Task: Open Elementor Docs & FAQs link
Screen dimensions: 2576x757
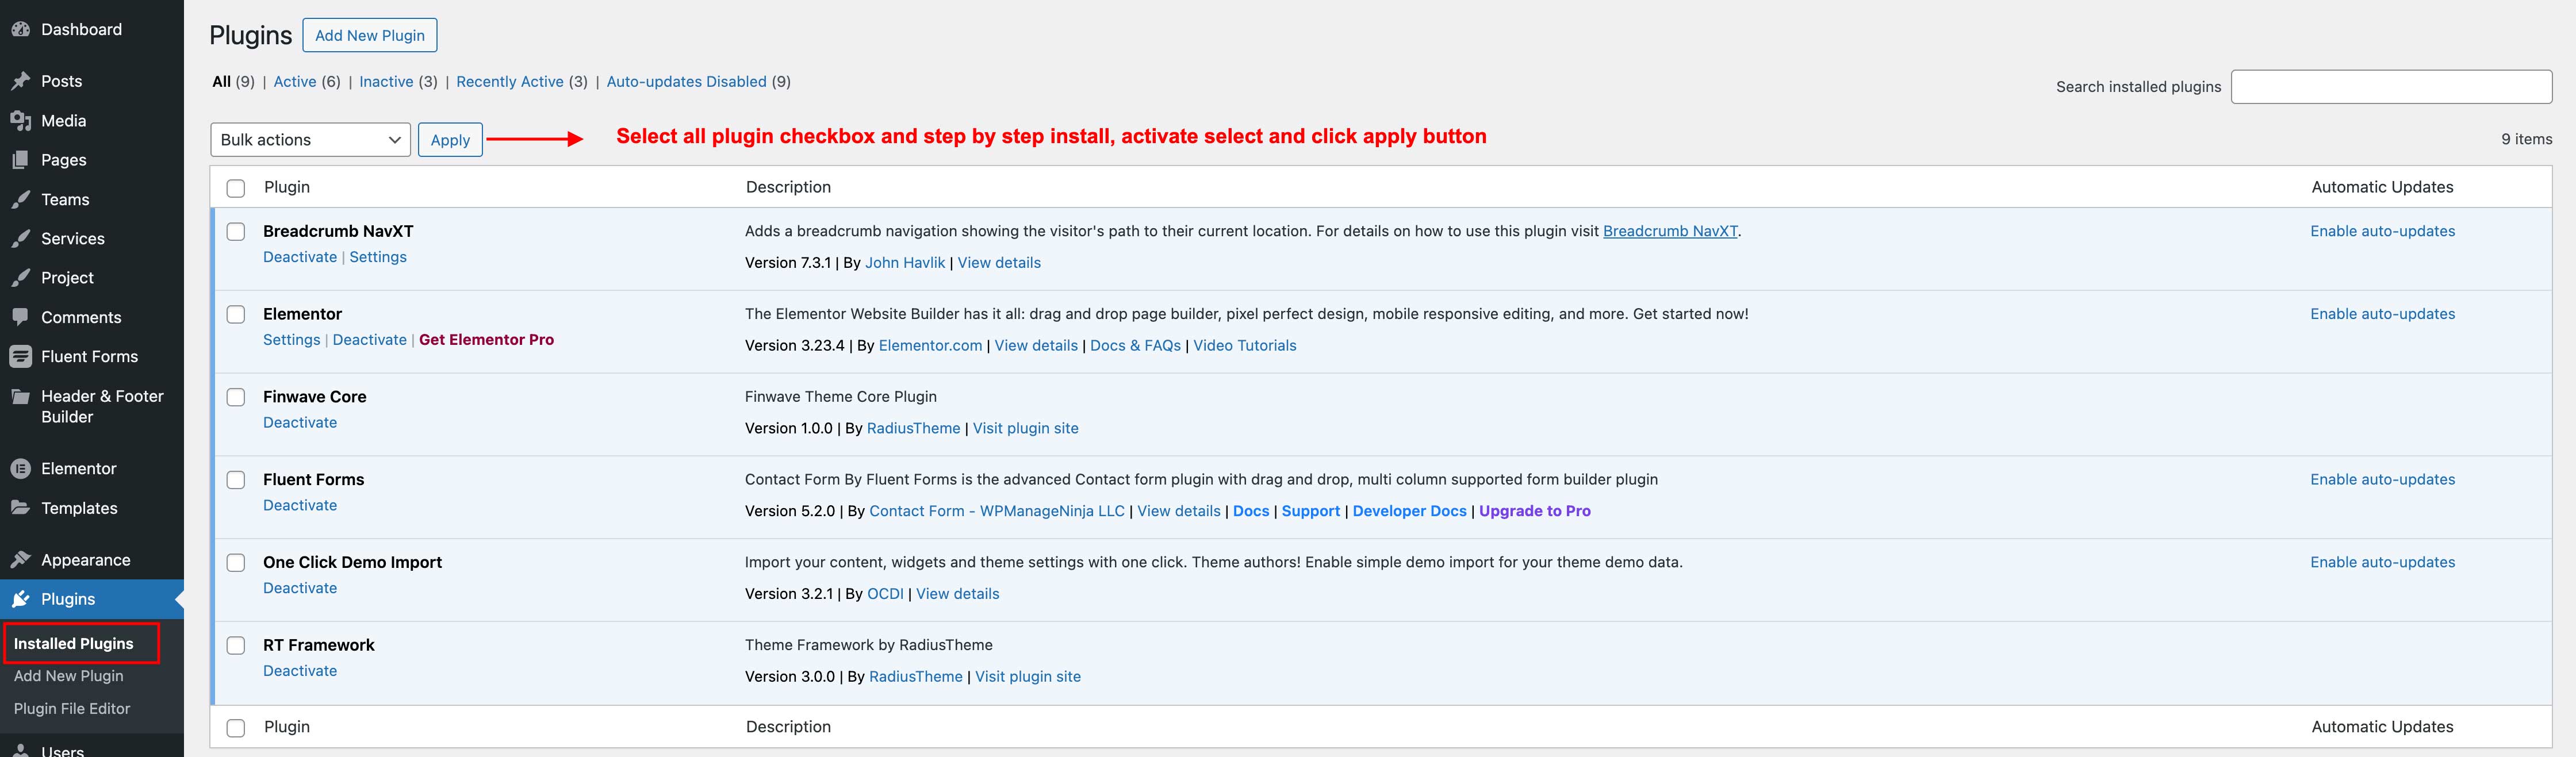Action: click(x=1135, y=346)
